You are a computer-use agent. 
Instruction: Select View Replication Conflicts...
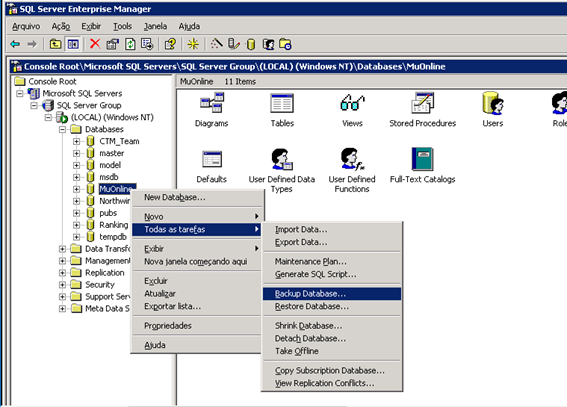pyautogui.click(x=332, y=384)
